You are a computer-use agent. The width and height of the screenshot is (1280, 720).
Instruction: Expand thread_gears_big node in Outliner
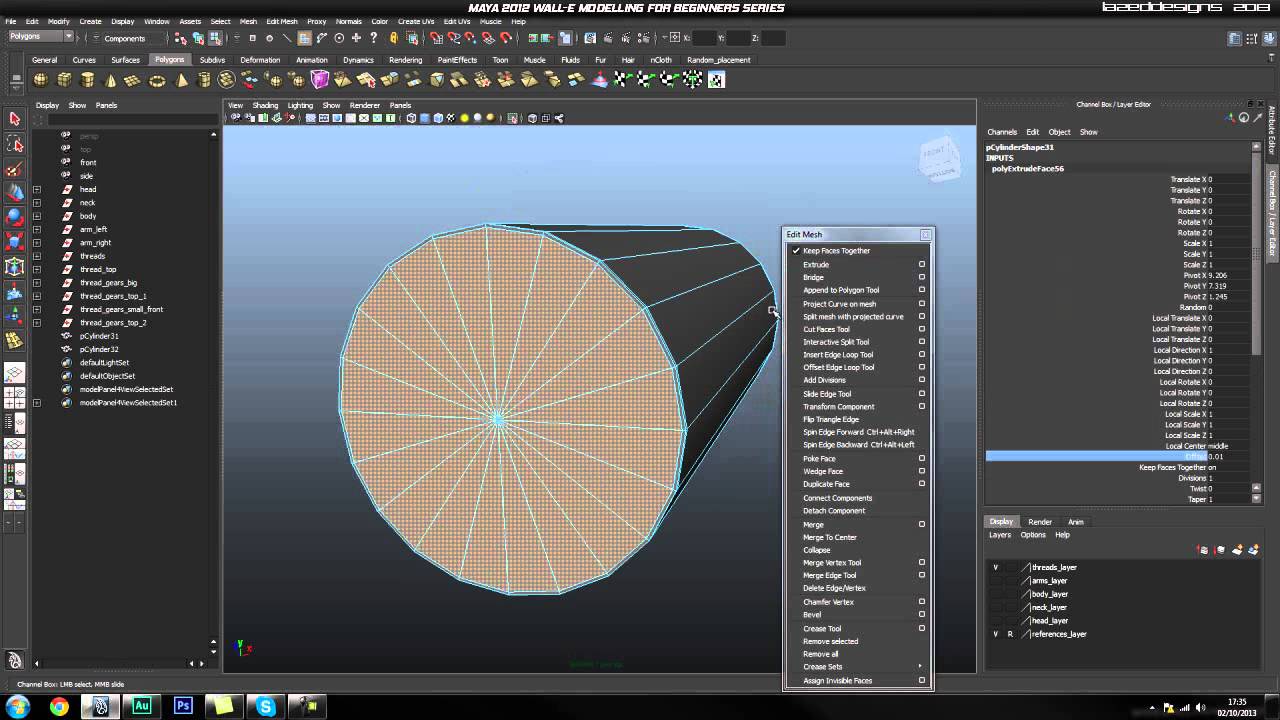click(37, 283)
